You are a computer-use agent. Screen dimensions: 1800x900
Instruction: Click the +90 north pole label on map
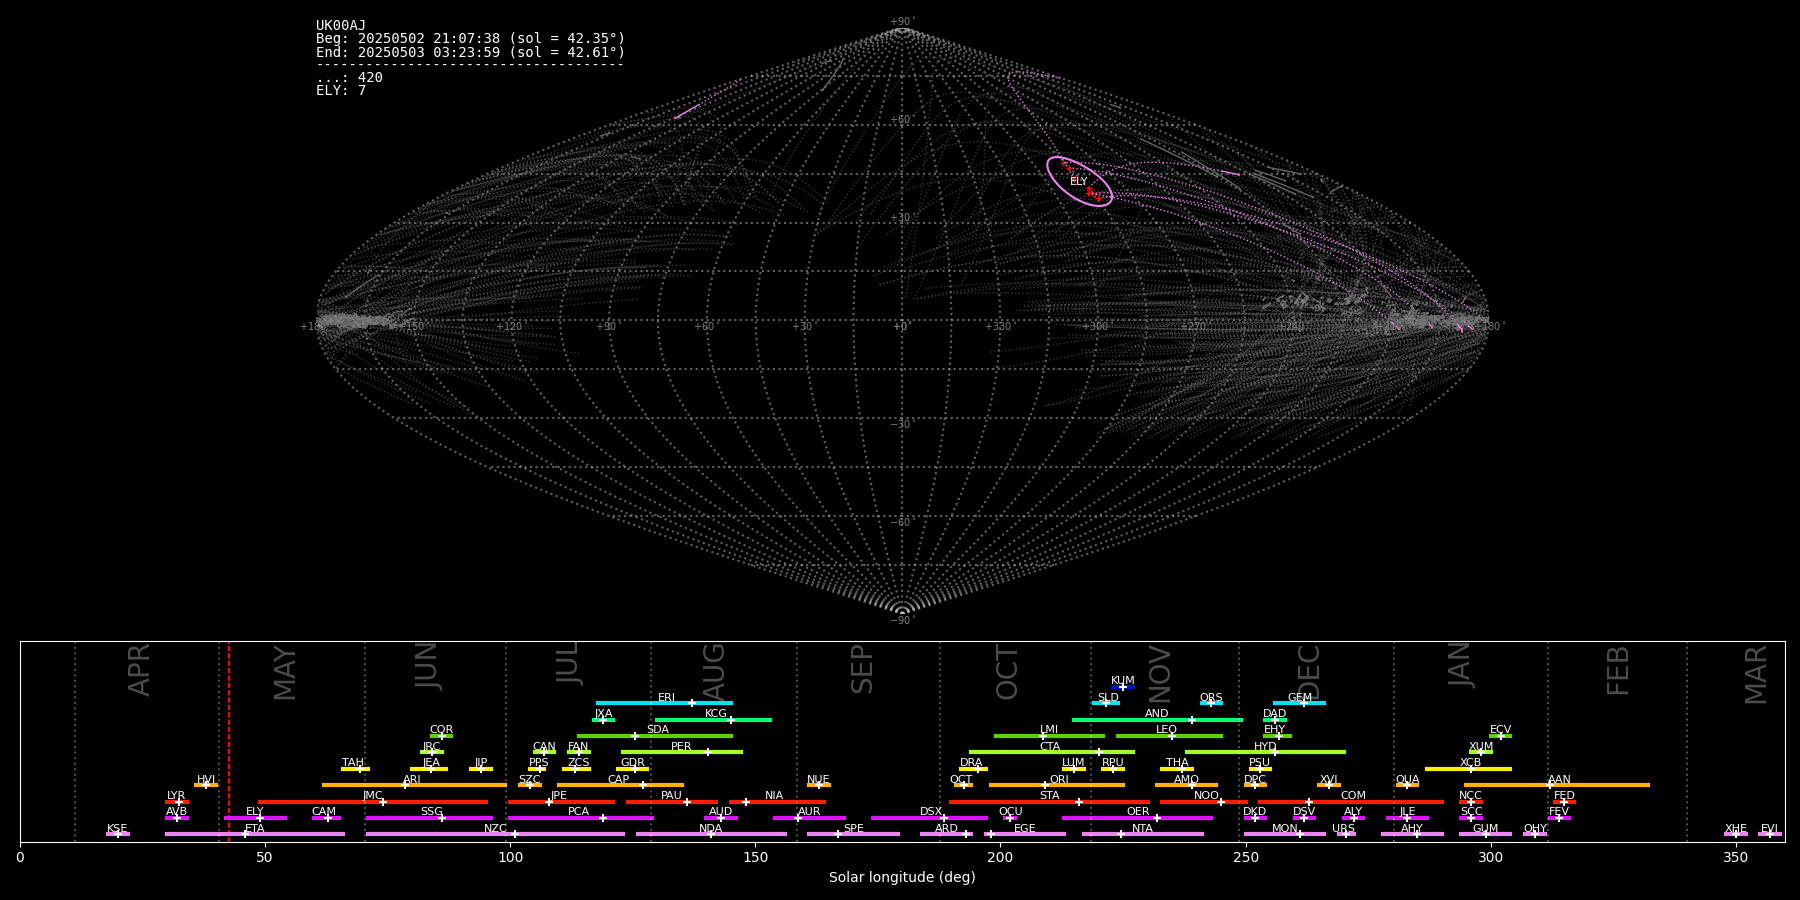pos(901,21)
